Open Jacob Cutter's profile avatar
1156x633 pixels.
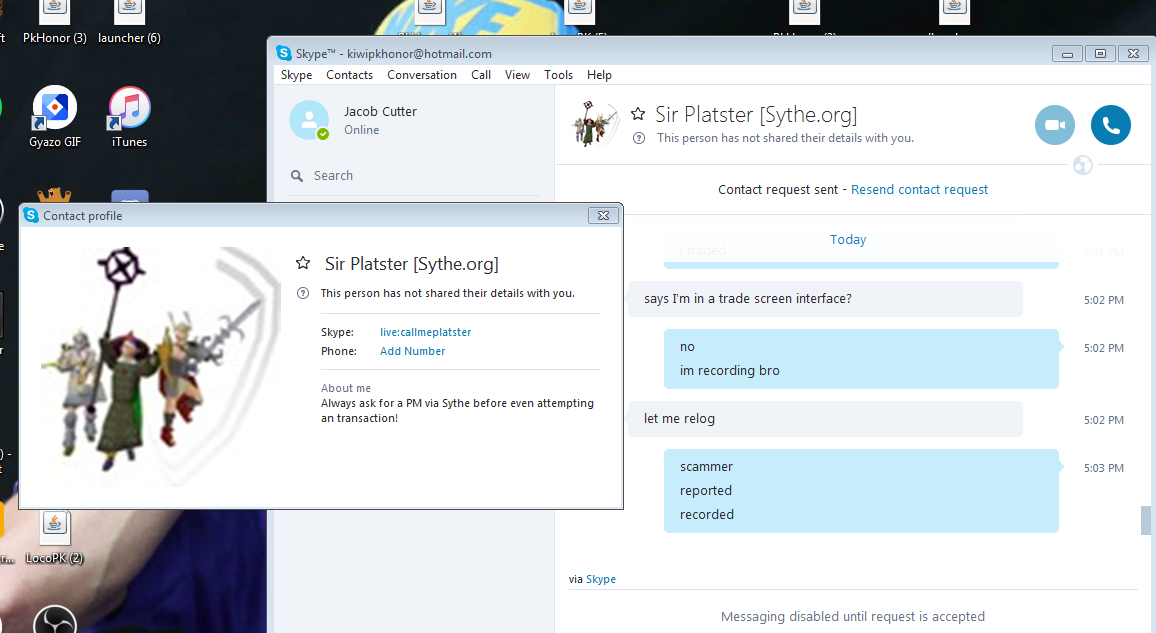pos(309,120)
